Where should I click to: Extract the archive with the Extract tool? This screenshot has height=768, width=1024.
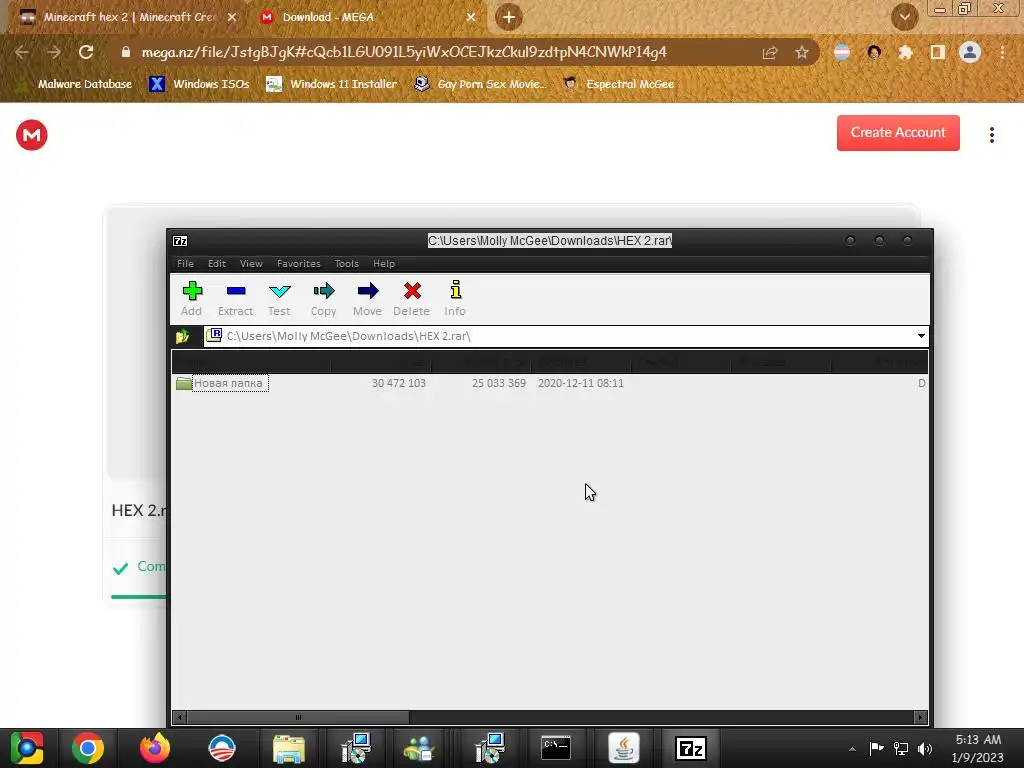235,298
